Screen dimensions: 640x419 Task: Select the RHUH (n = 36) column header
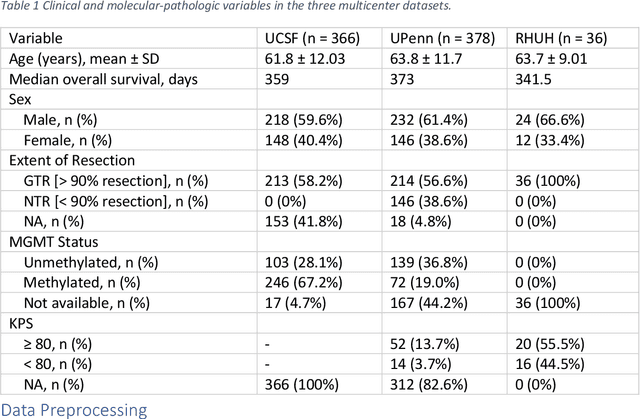561,38
